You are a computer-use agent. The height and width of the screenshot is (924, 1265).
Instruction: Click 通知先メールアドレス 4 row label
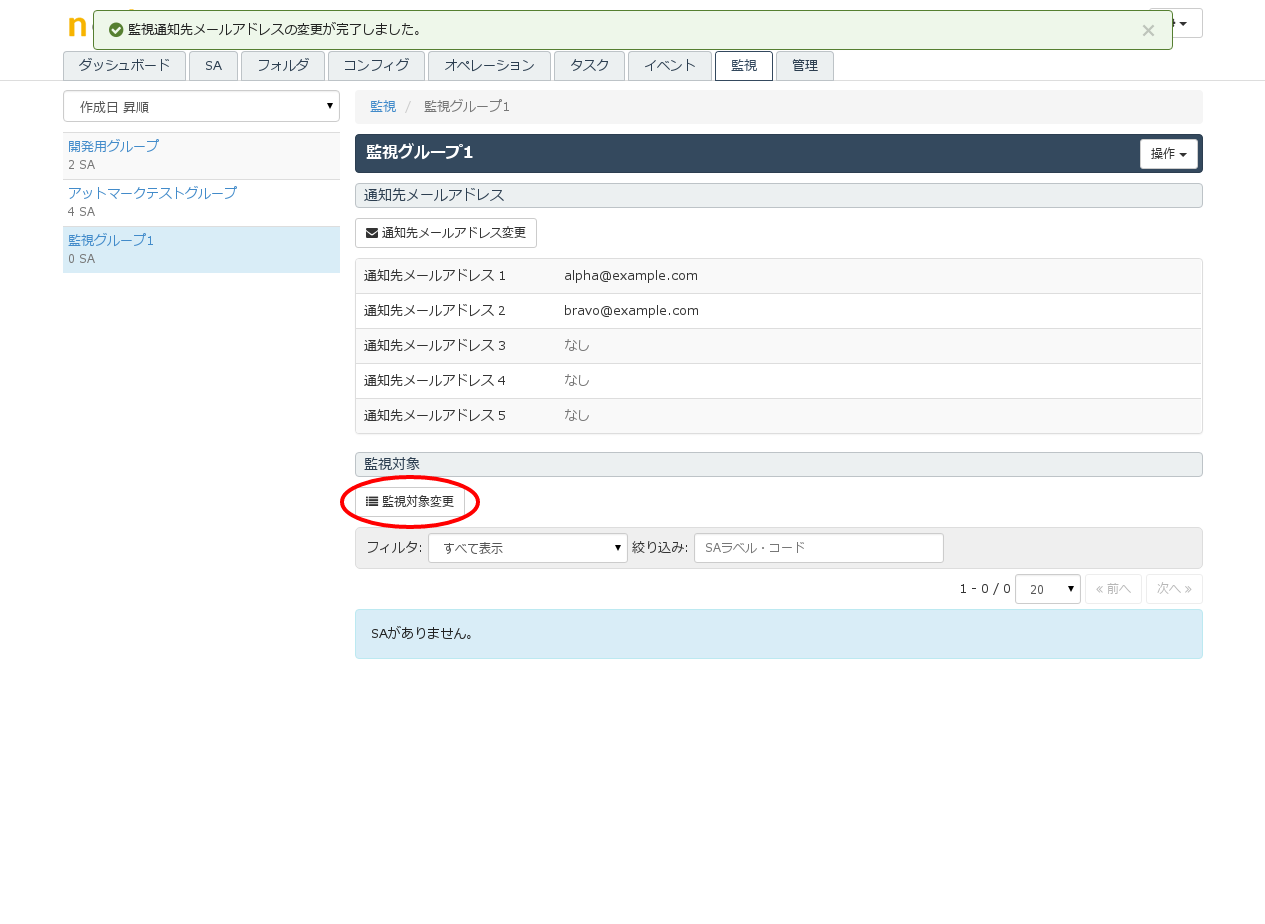[x=435, y=381]
